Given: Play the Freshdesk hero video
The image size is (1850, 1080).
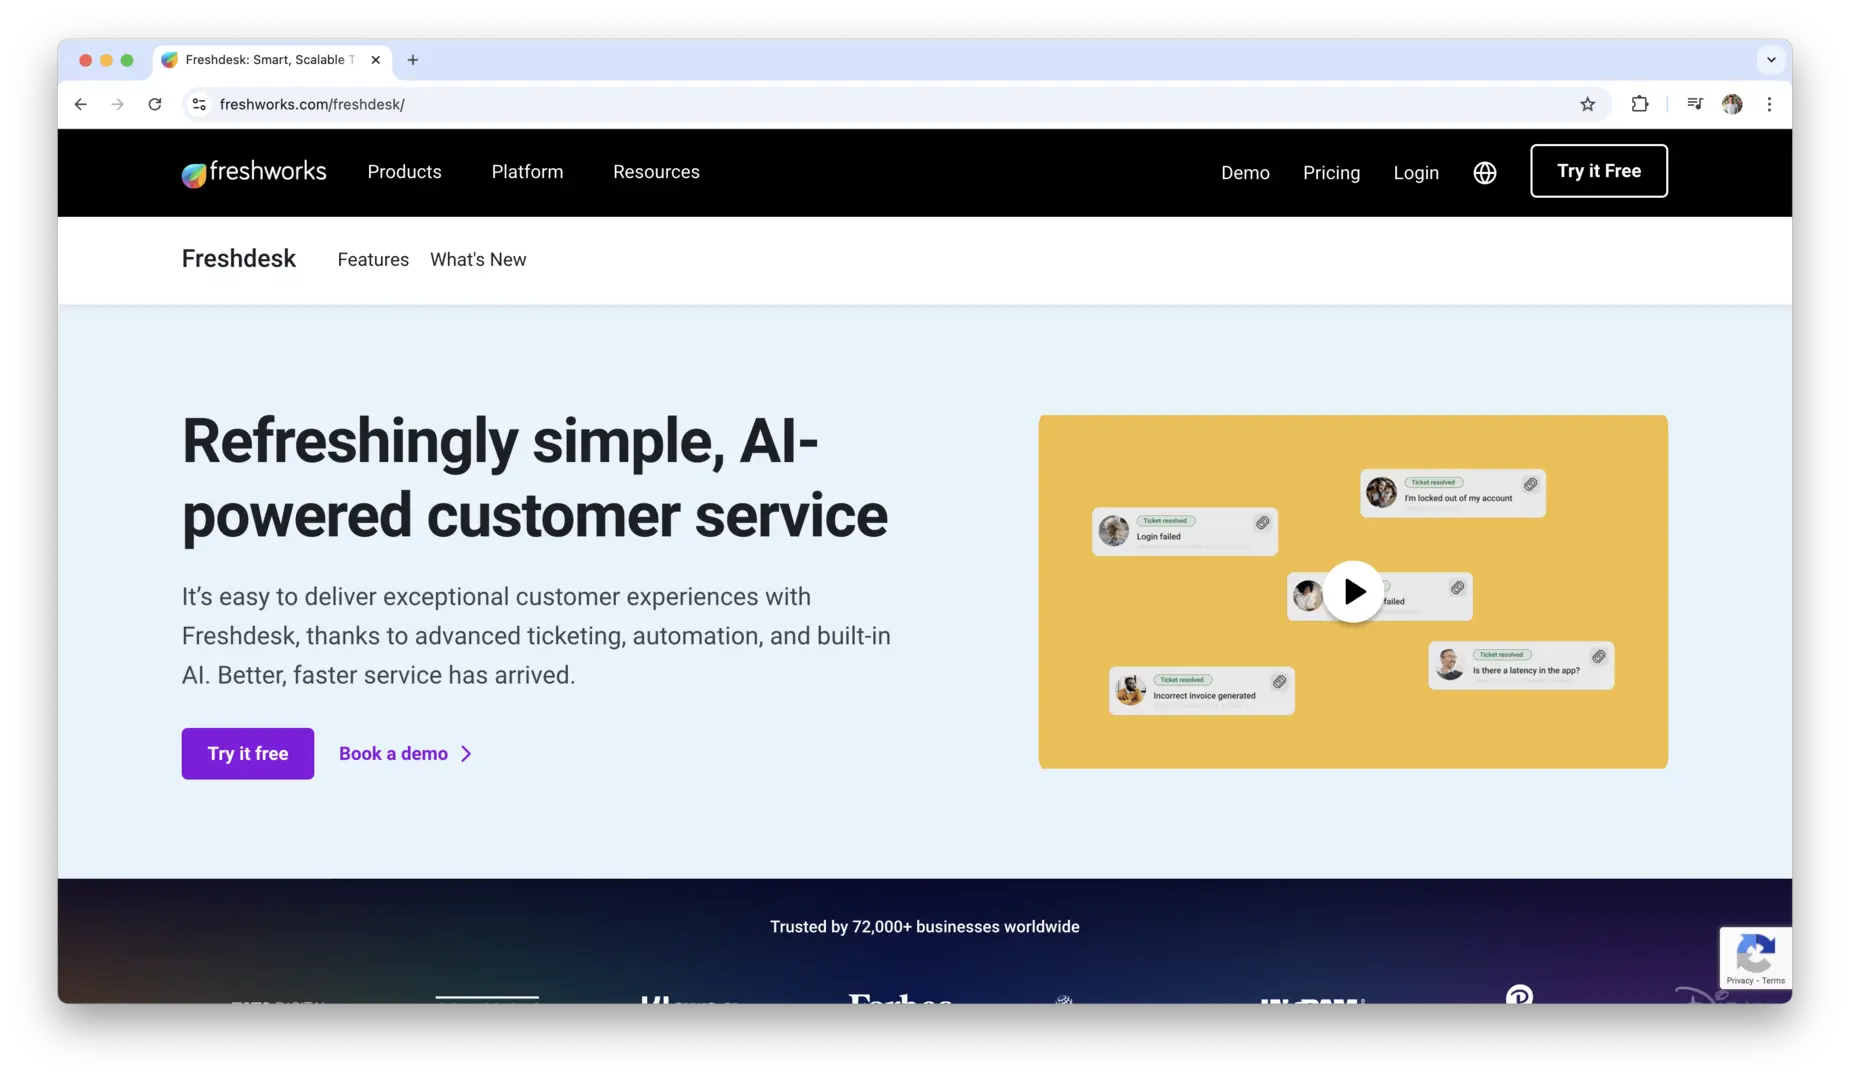Looking at the screenshot, I should coord(1353,592).
